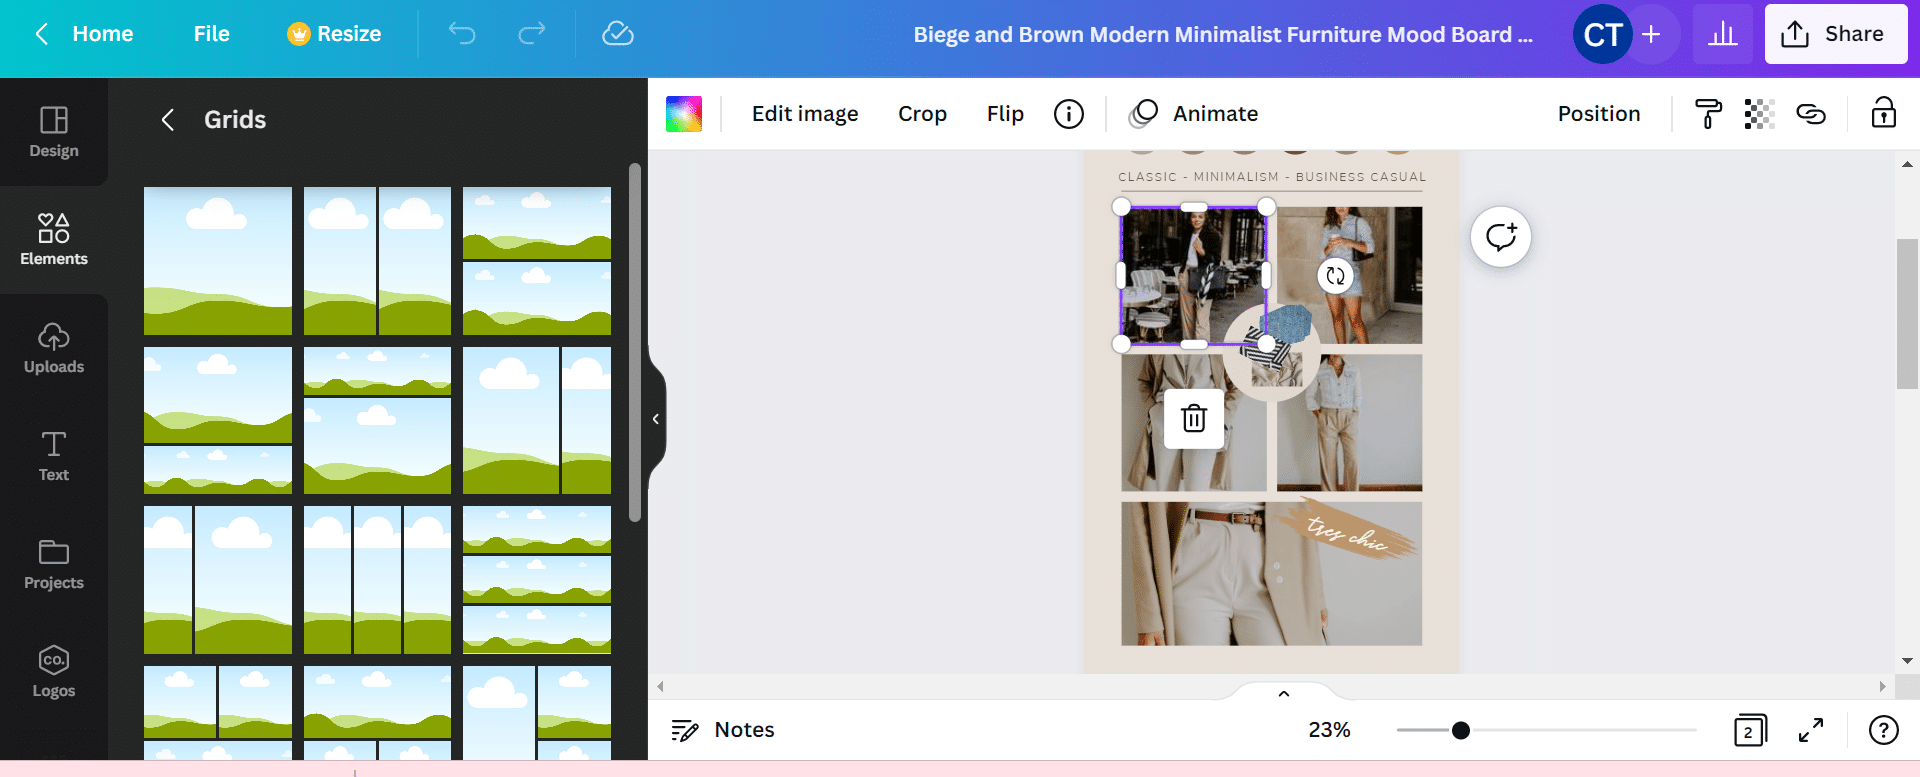1920x777 pixels.
Task: Add a comment with speech bubble button
Action: click(1501, 237)
